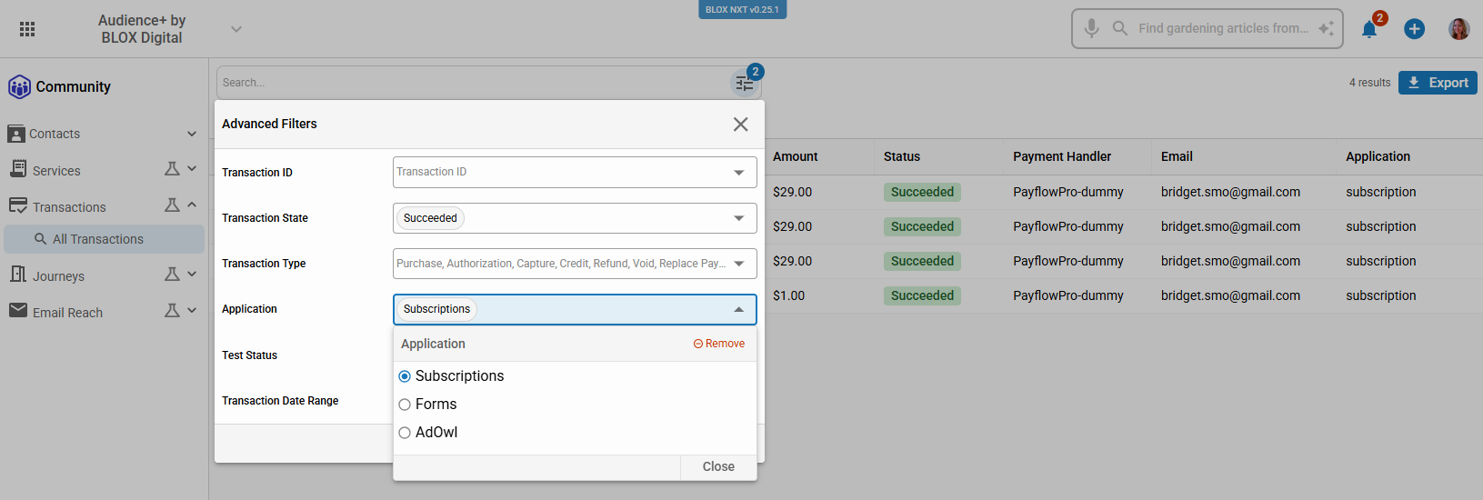Click the Services sidebar icon
This screenshot has width=1483, height=500.
click(x=18, y=170)
